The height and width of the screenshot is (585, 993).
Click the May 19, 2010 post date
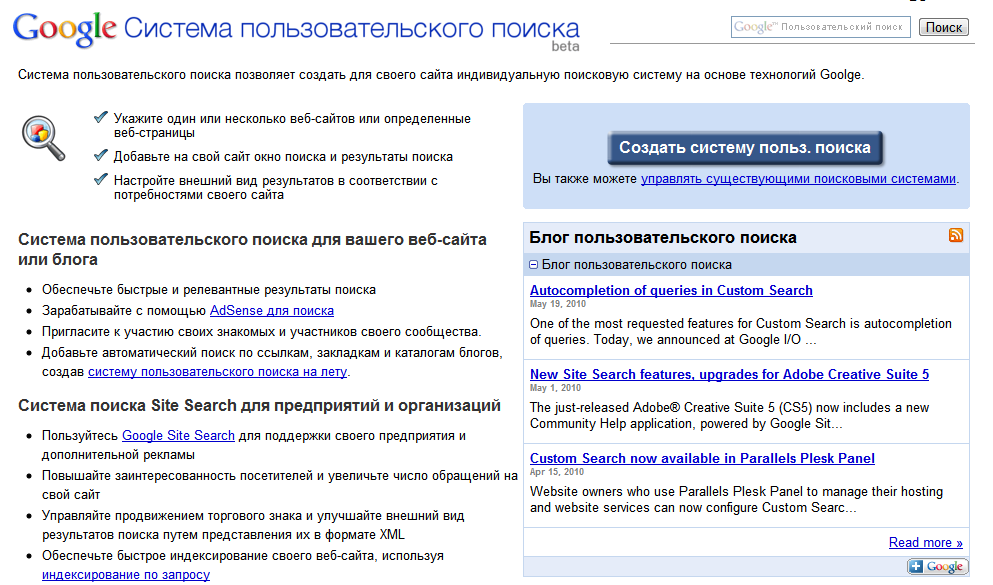pyautogui.click(x=557, y=304)
